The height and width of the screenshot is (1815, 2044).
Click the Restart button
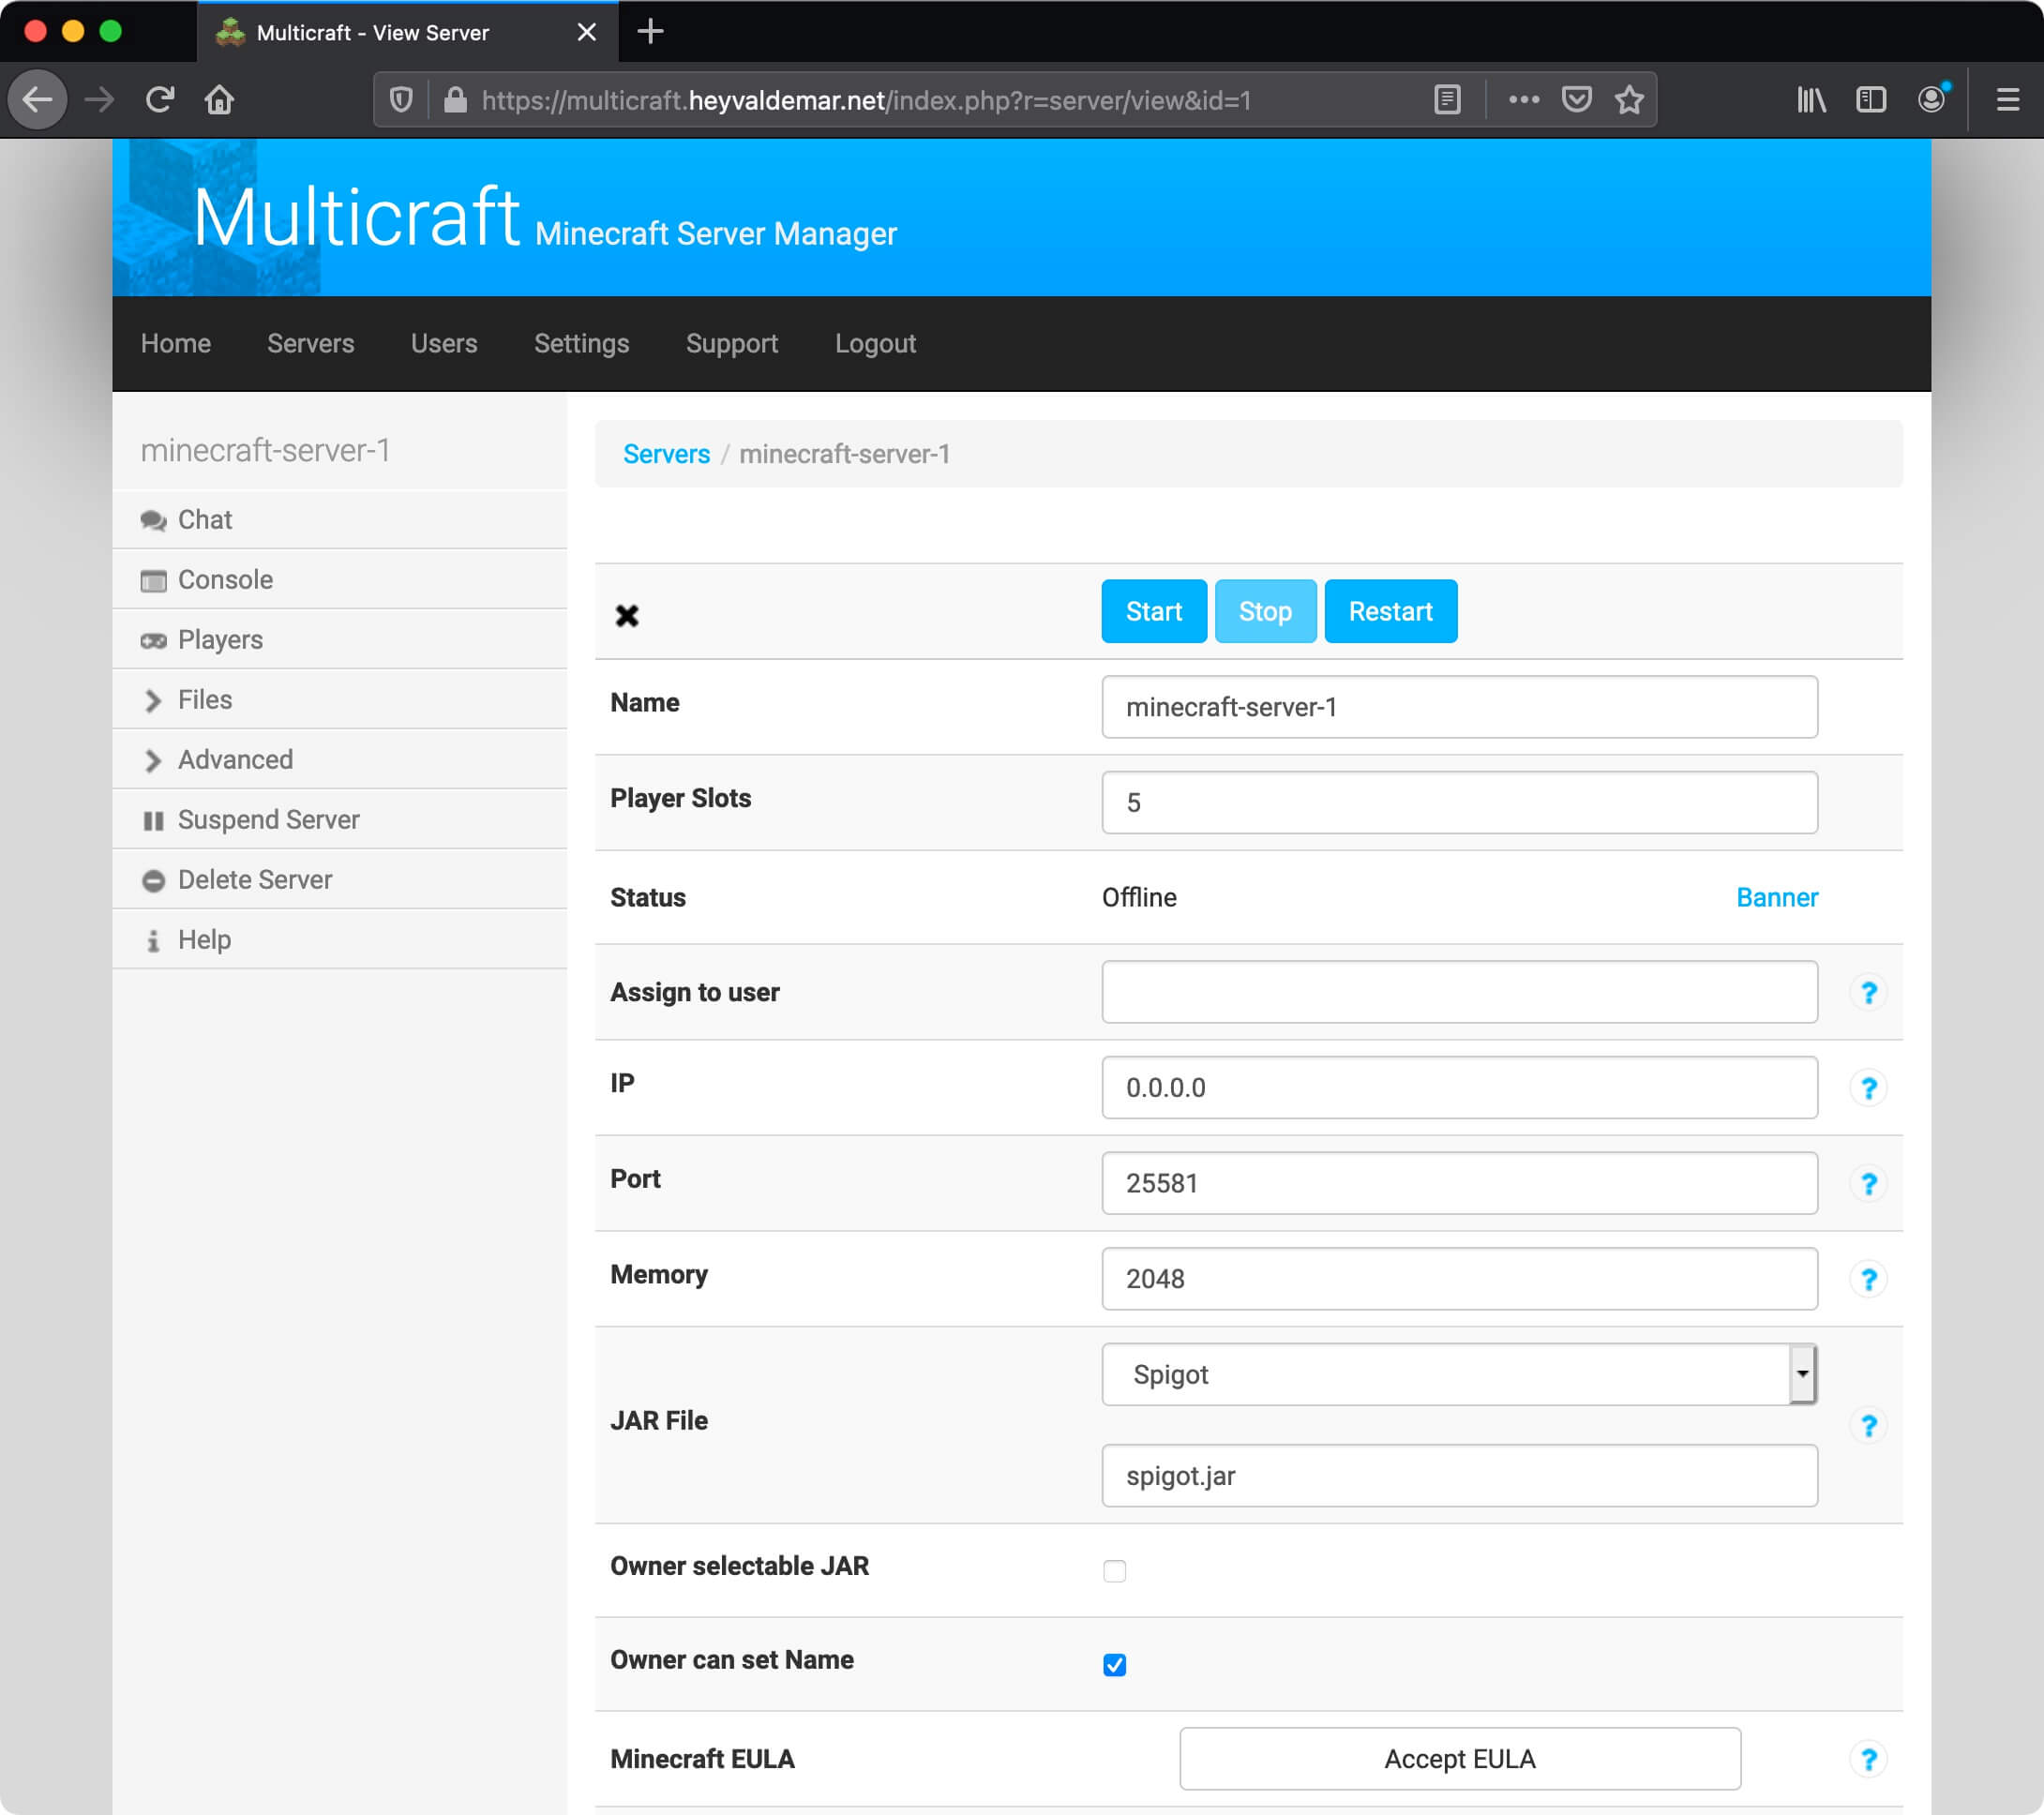tap(1390, 609)
